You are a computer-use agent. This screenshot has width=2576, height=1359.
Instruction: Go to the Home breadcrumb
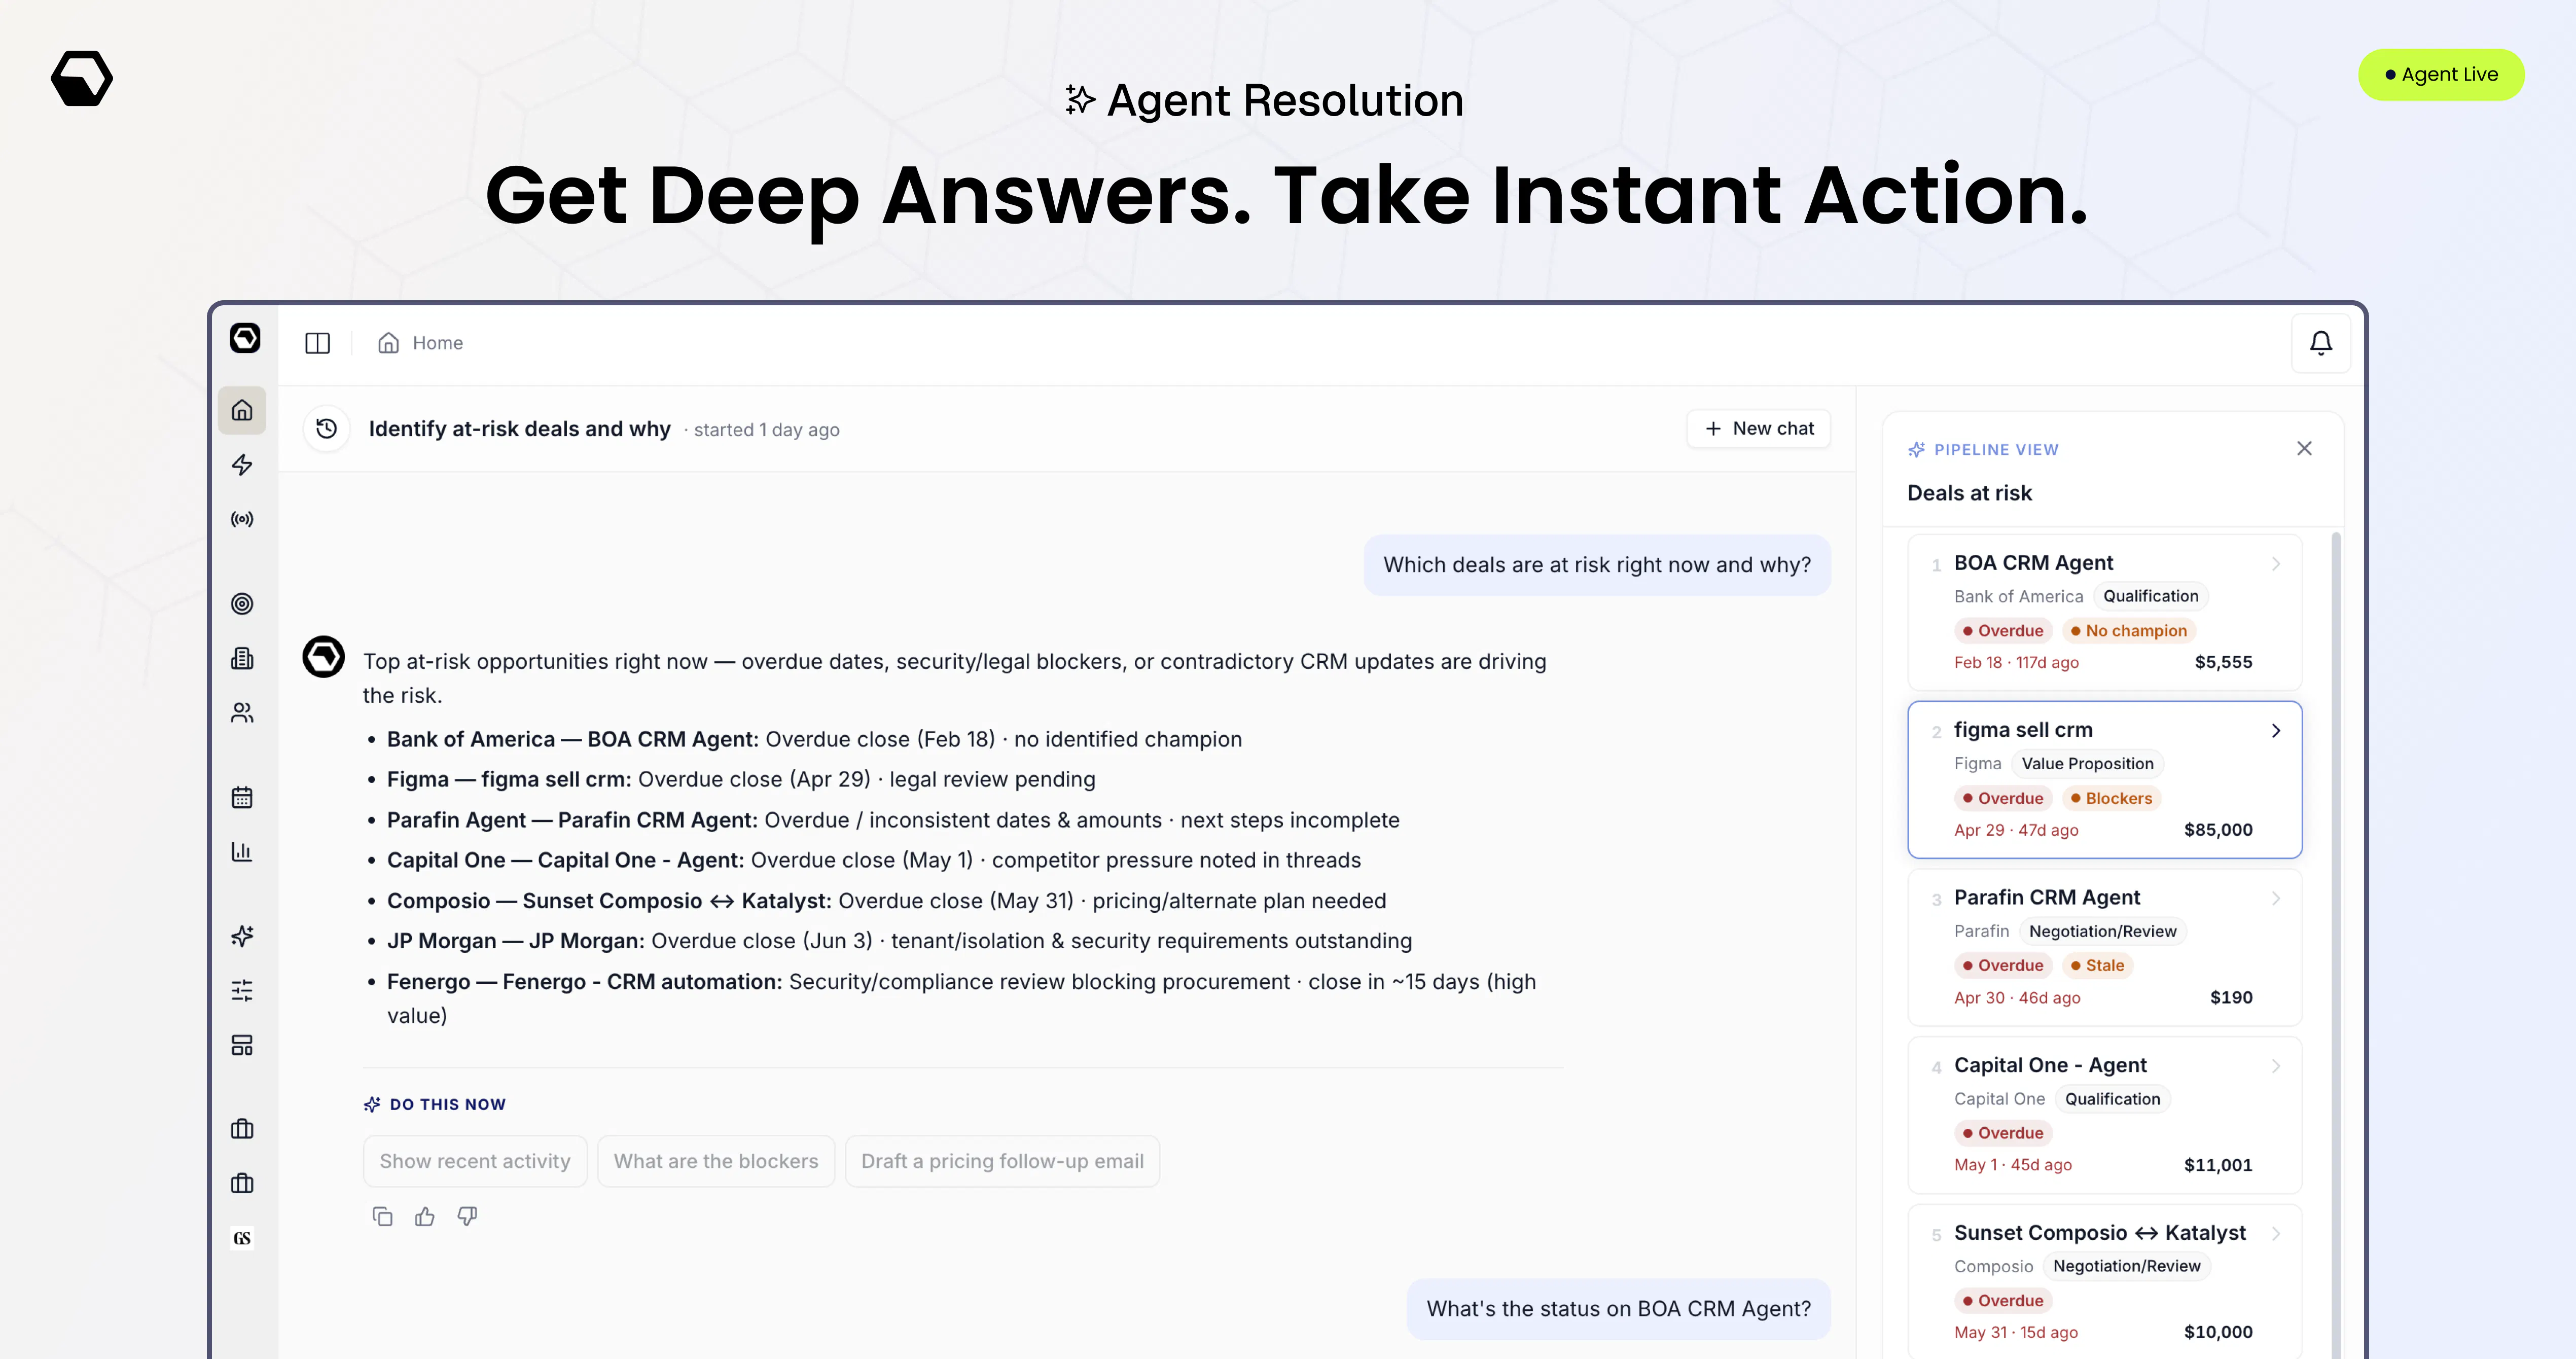(x=420, y=343)
